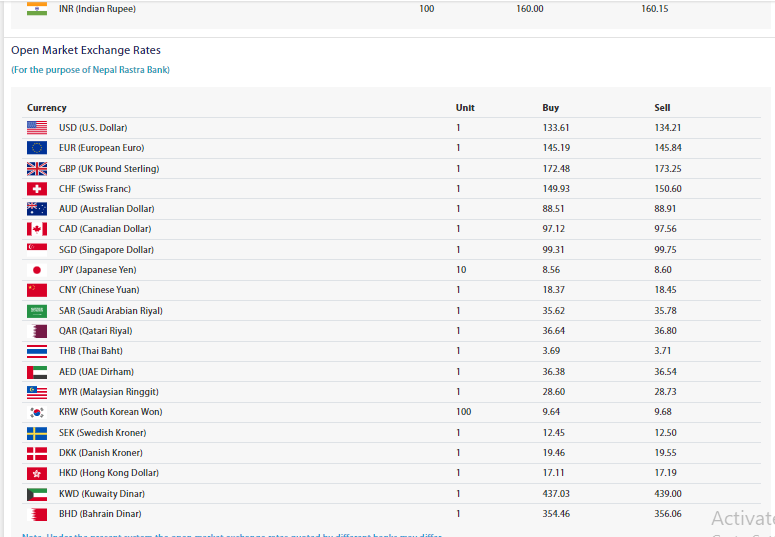775x537 pixels.
Task: Click the European Euro flag icon
Action: coord(37,148)
